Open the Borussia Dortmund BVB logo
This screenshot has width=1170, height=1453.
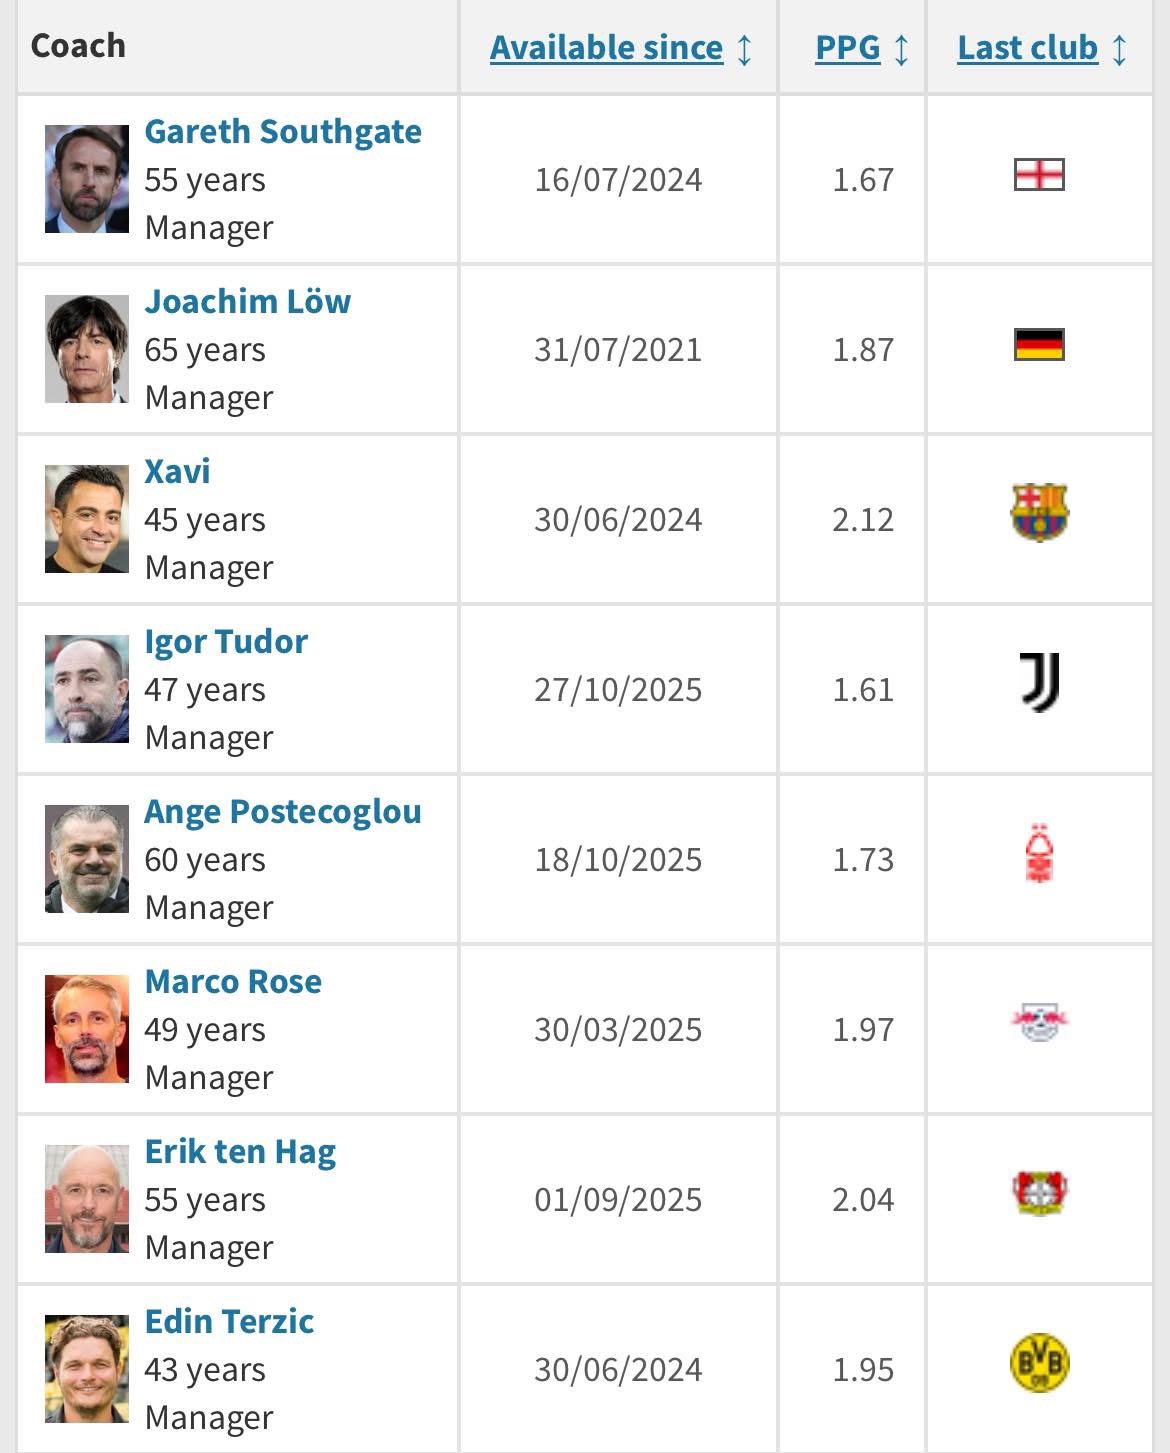1040,1363
